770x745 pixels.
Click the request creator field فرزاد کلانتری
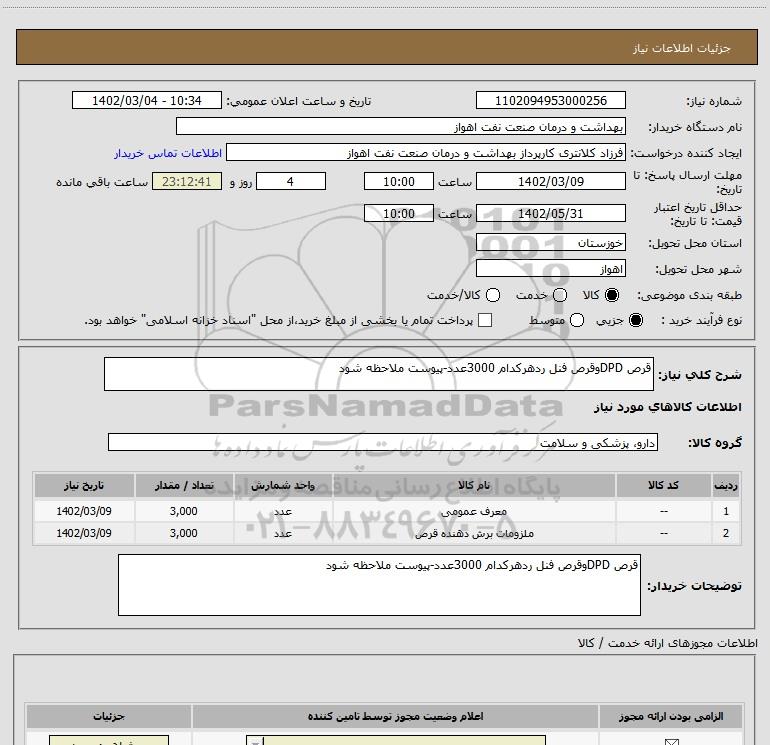(426, 153)
